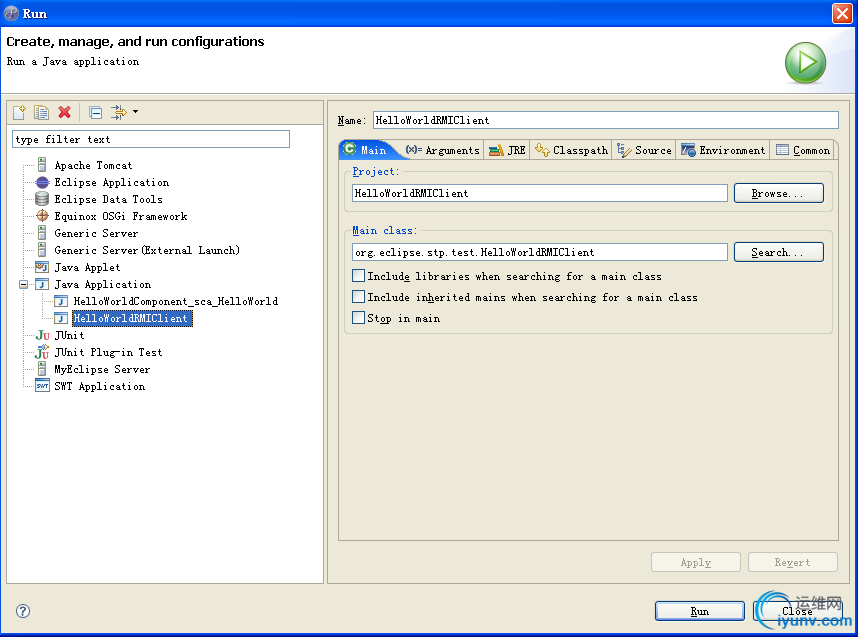Toggle the Stop in main checkbox

coord(358,317)
